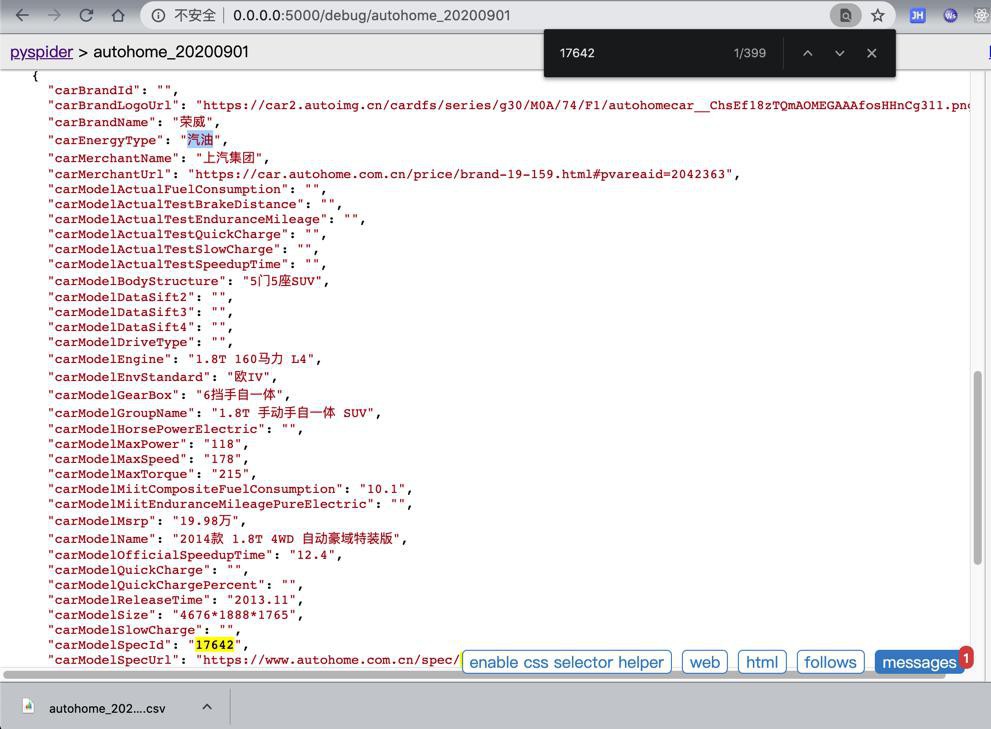Click the carModelMsrp value 19.98万

205,521
